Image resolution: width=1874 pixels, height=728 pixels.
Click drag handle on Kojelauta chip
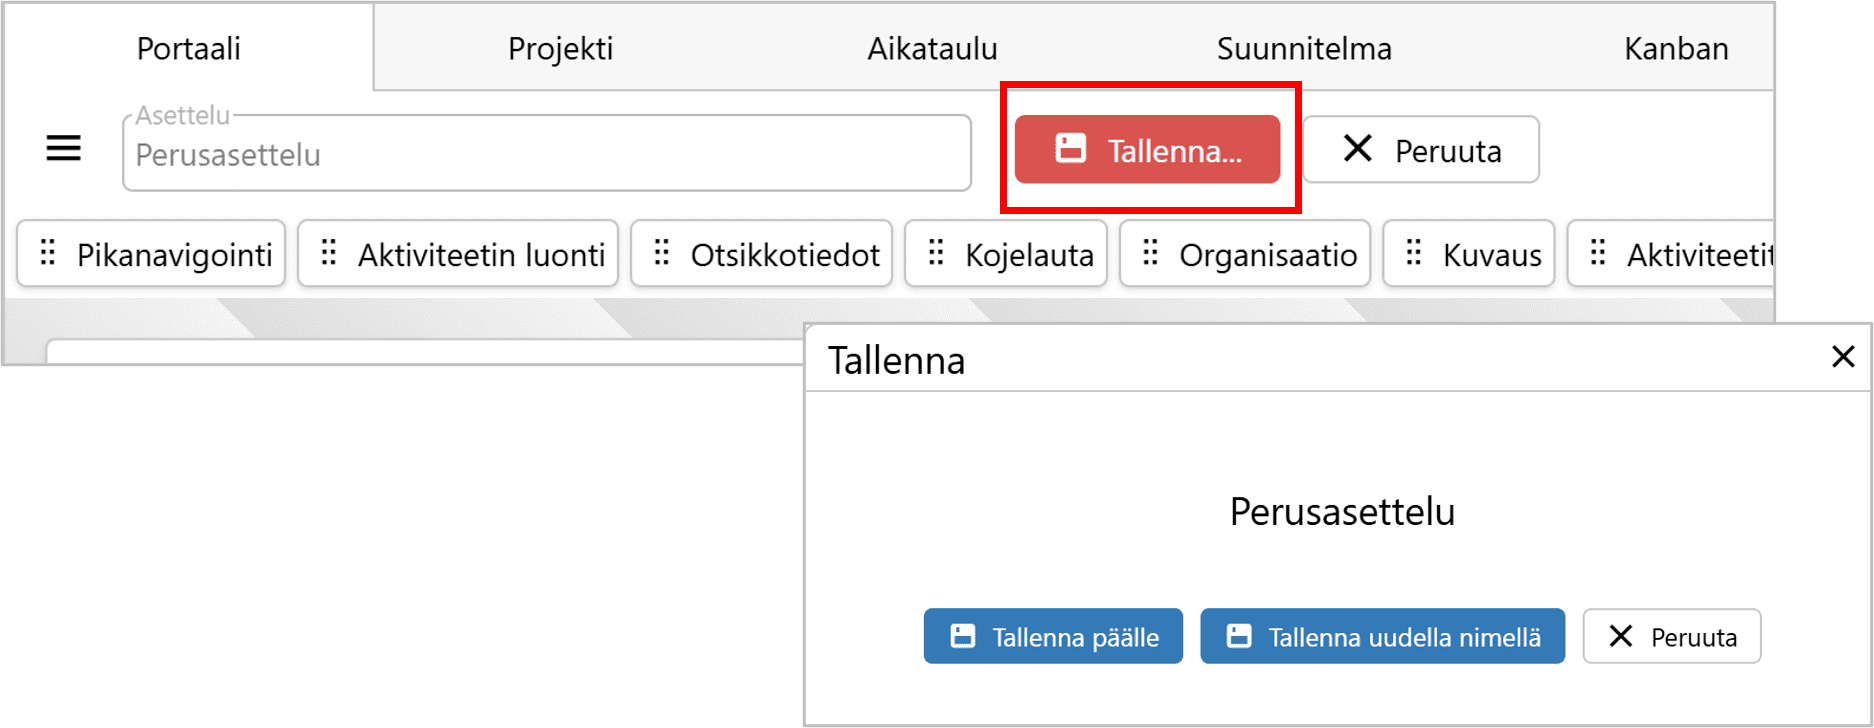(x=935, y=253)
